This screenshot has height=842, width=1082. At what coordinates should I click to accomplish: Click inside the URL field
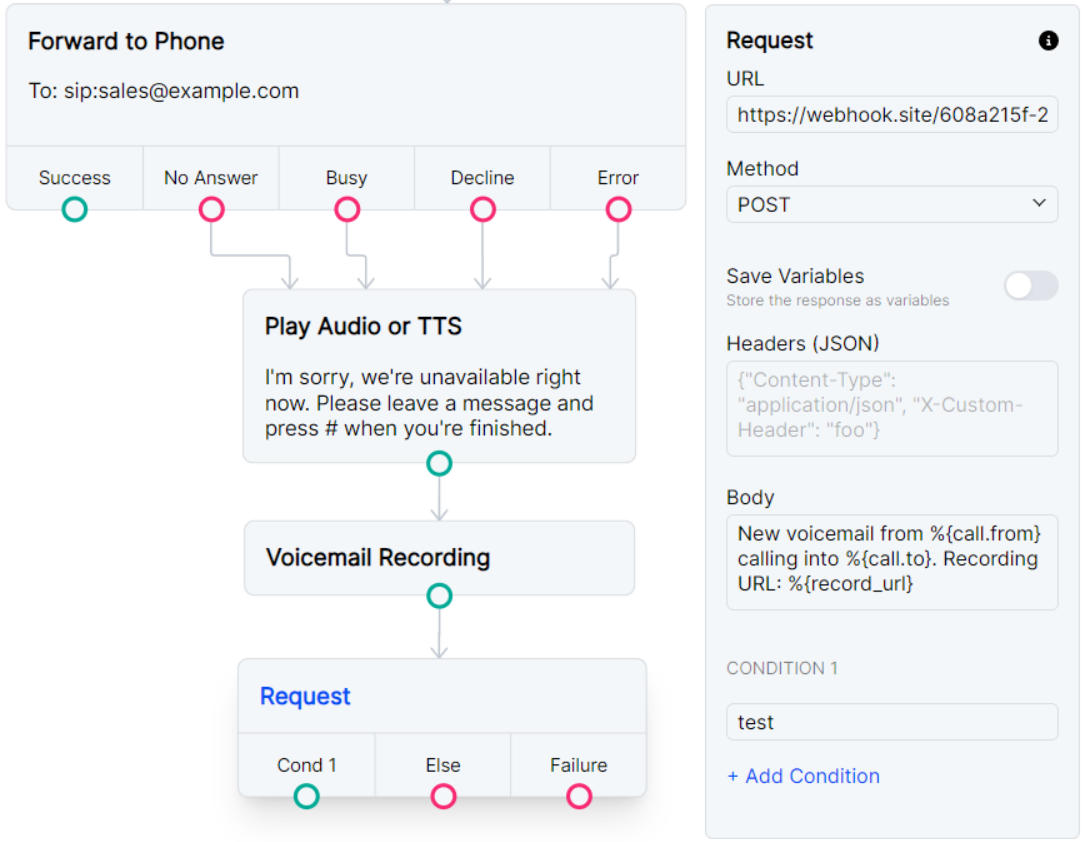[892, 114]
